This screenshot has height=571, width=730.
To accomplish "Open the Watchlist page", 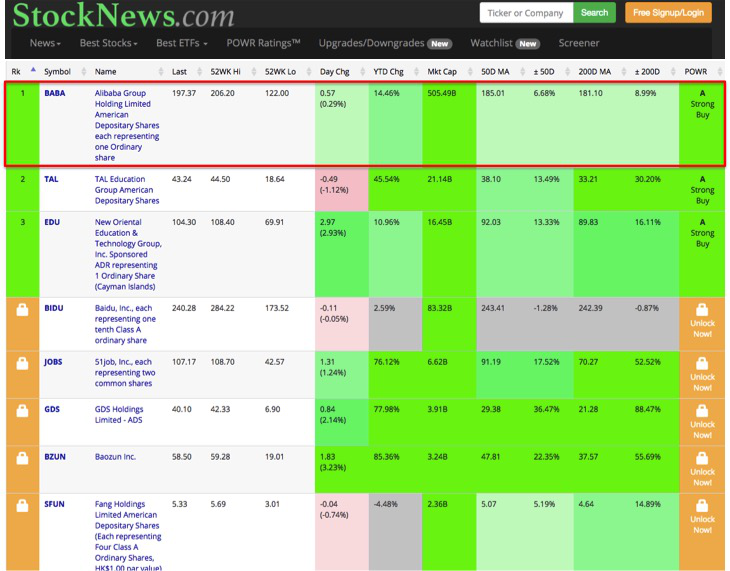I will [x=505, y=43].
